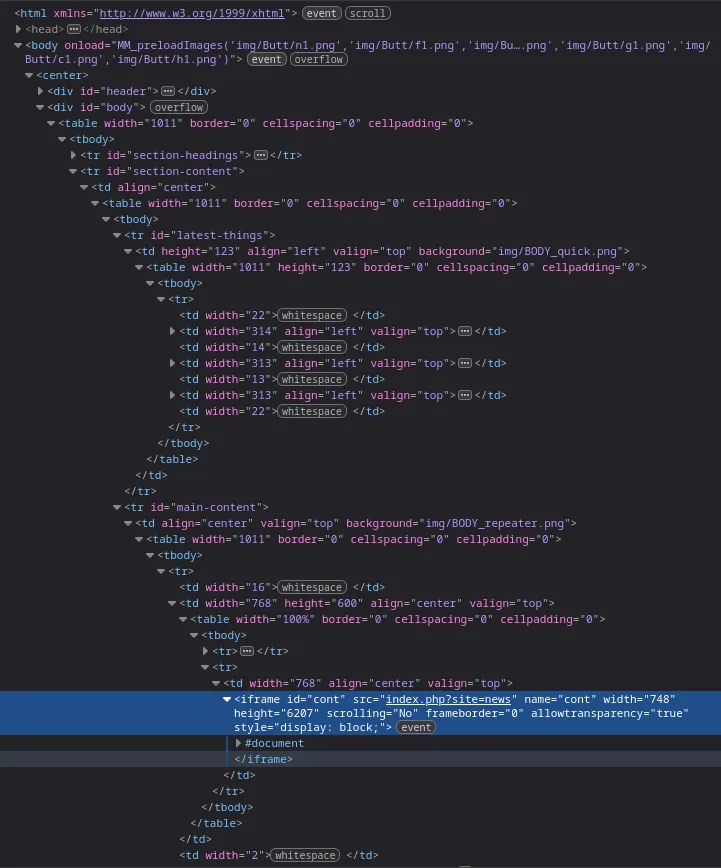Click the ellipsis badge in the head element

[74, 29]
